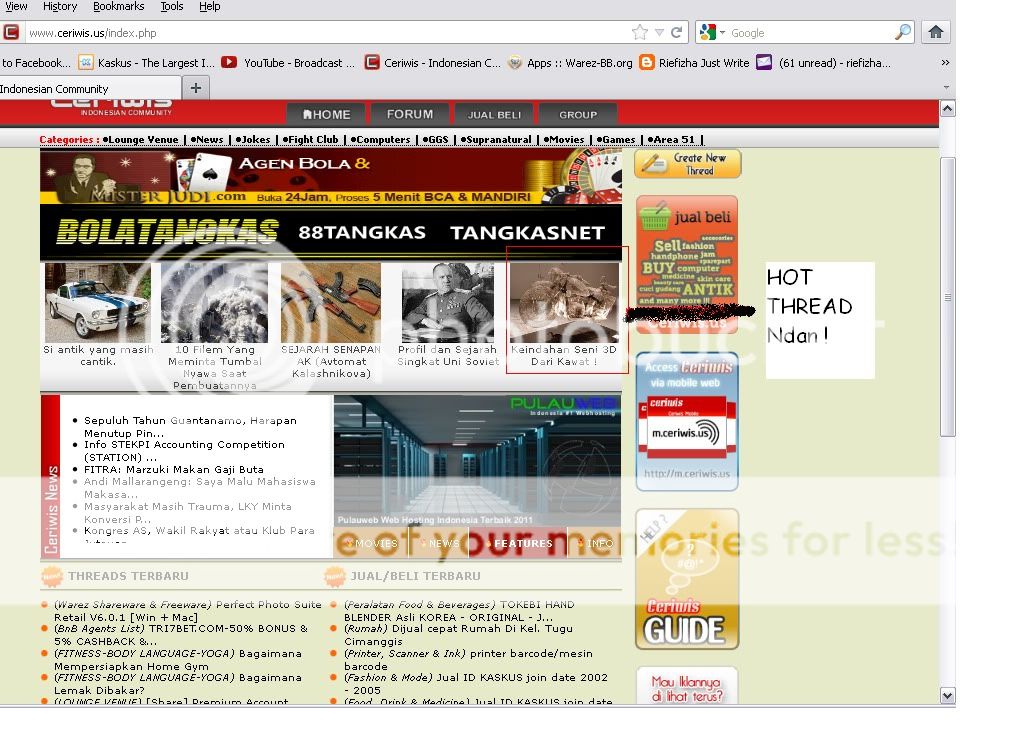Open the printer barcode/mesin barcode listing
The image size is (1024, 738).
[x=468, y=660]
